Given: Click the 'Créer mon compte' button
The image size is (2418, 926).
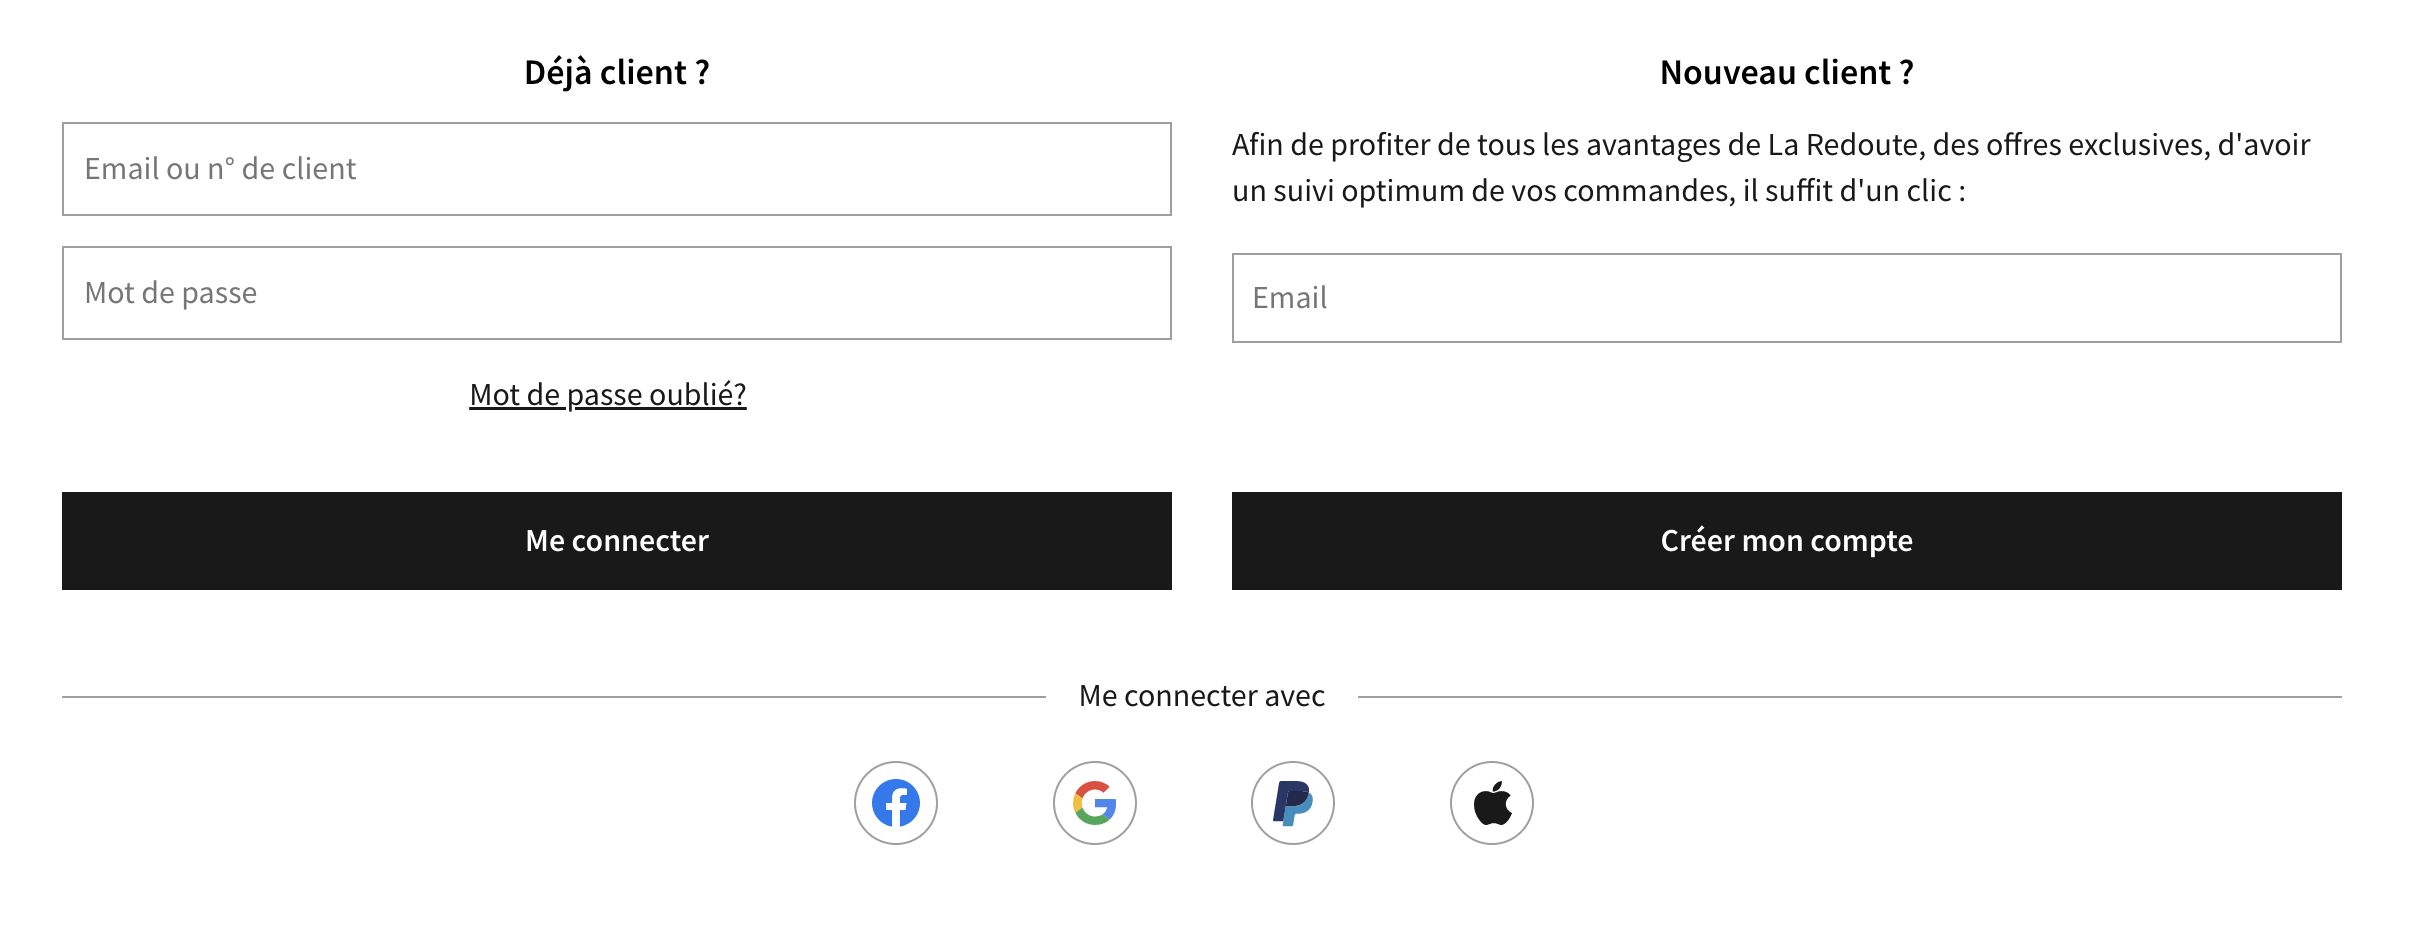Looking at the screenshot, I should 1786,541.
